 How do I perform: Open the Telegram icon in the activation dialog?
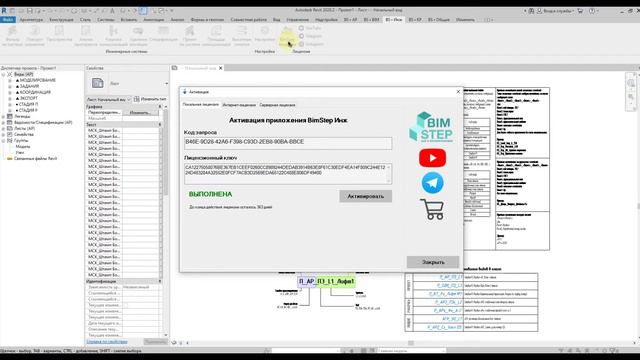tap(432, 182)
